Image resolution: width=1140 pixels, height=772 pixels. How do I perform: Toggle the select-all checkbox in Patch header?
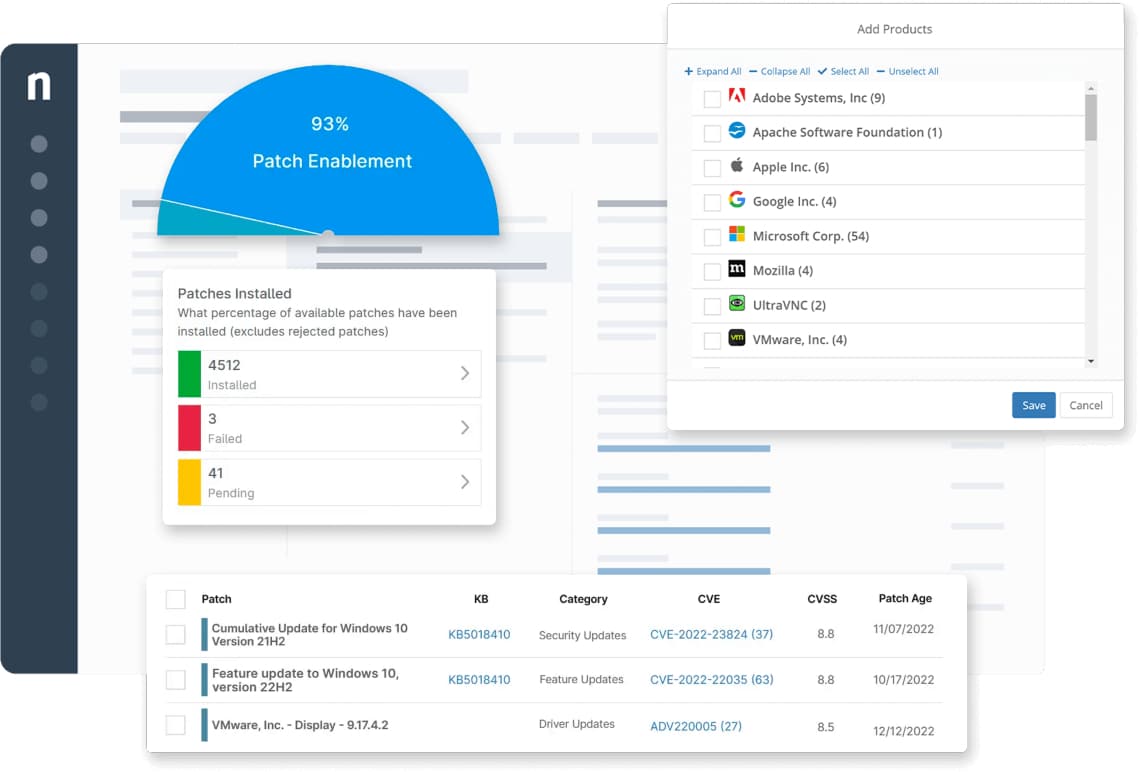click(176, 599)
